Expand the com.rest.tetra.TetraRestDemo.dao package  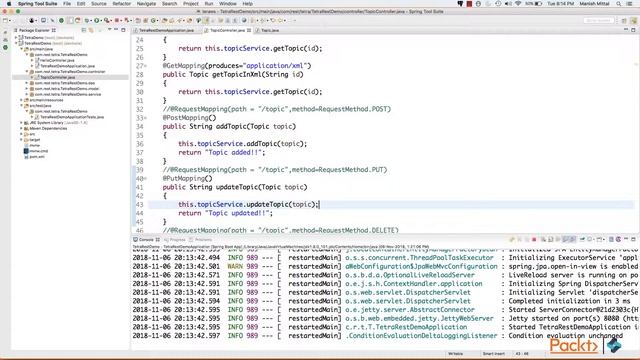tap(27, 83)
